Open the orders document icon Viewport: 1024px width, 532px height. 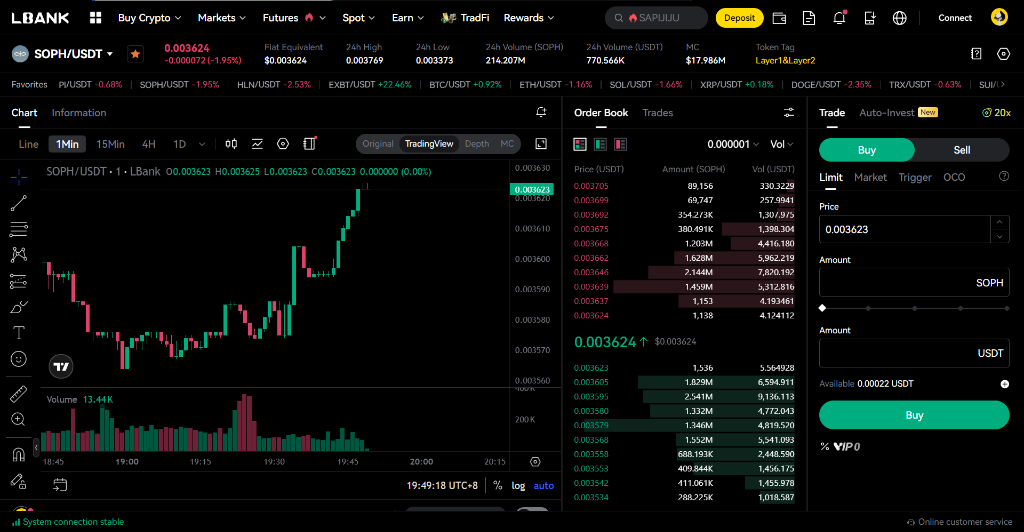[x=808, y=18]
